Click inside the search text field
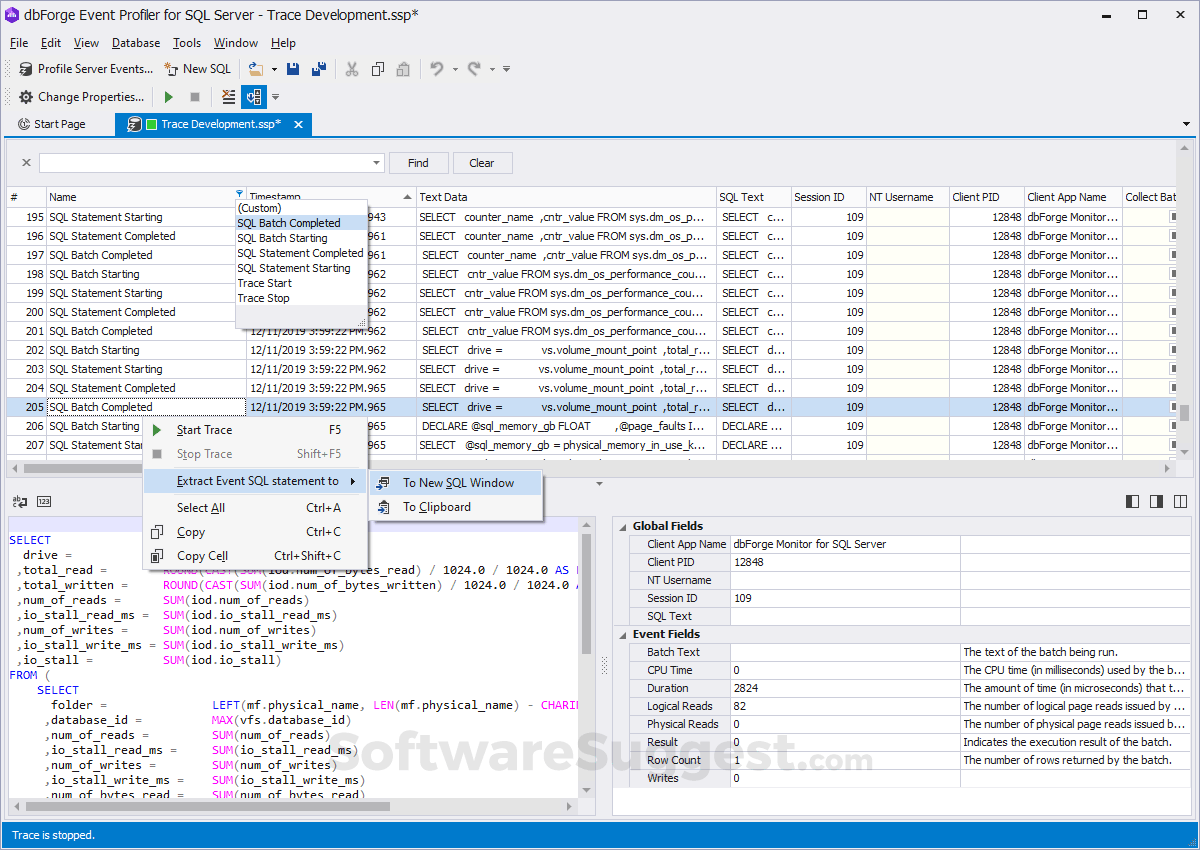 200,162
